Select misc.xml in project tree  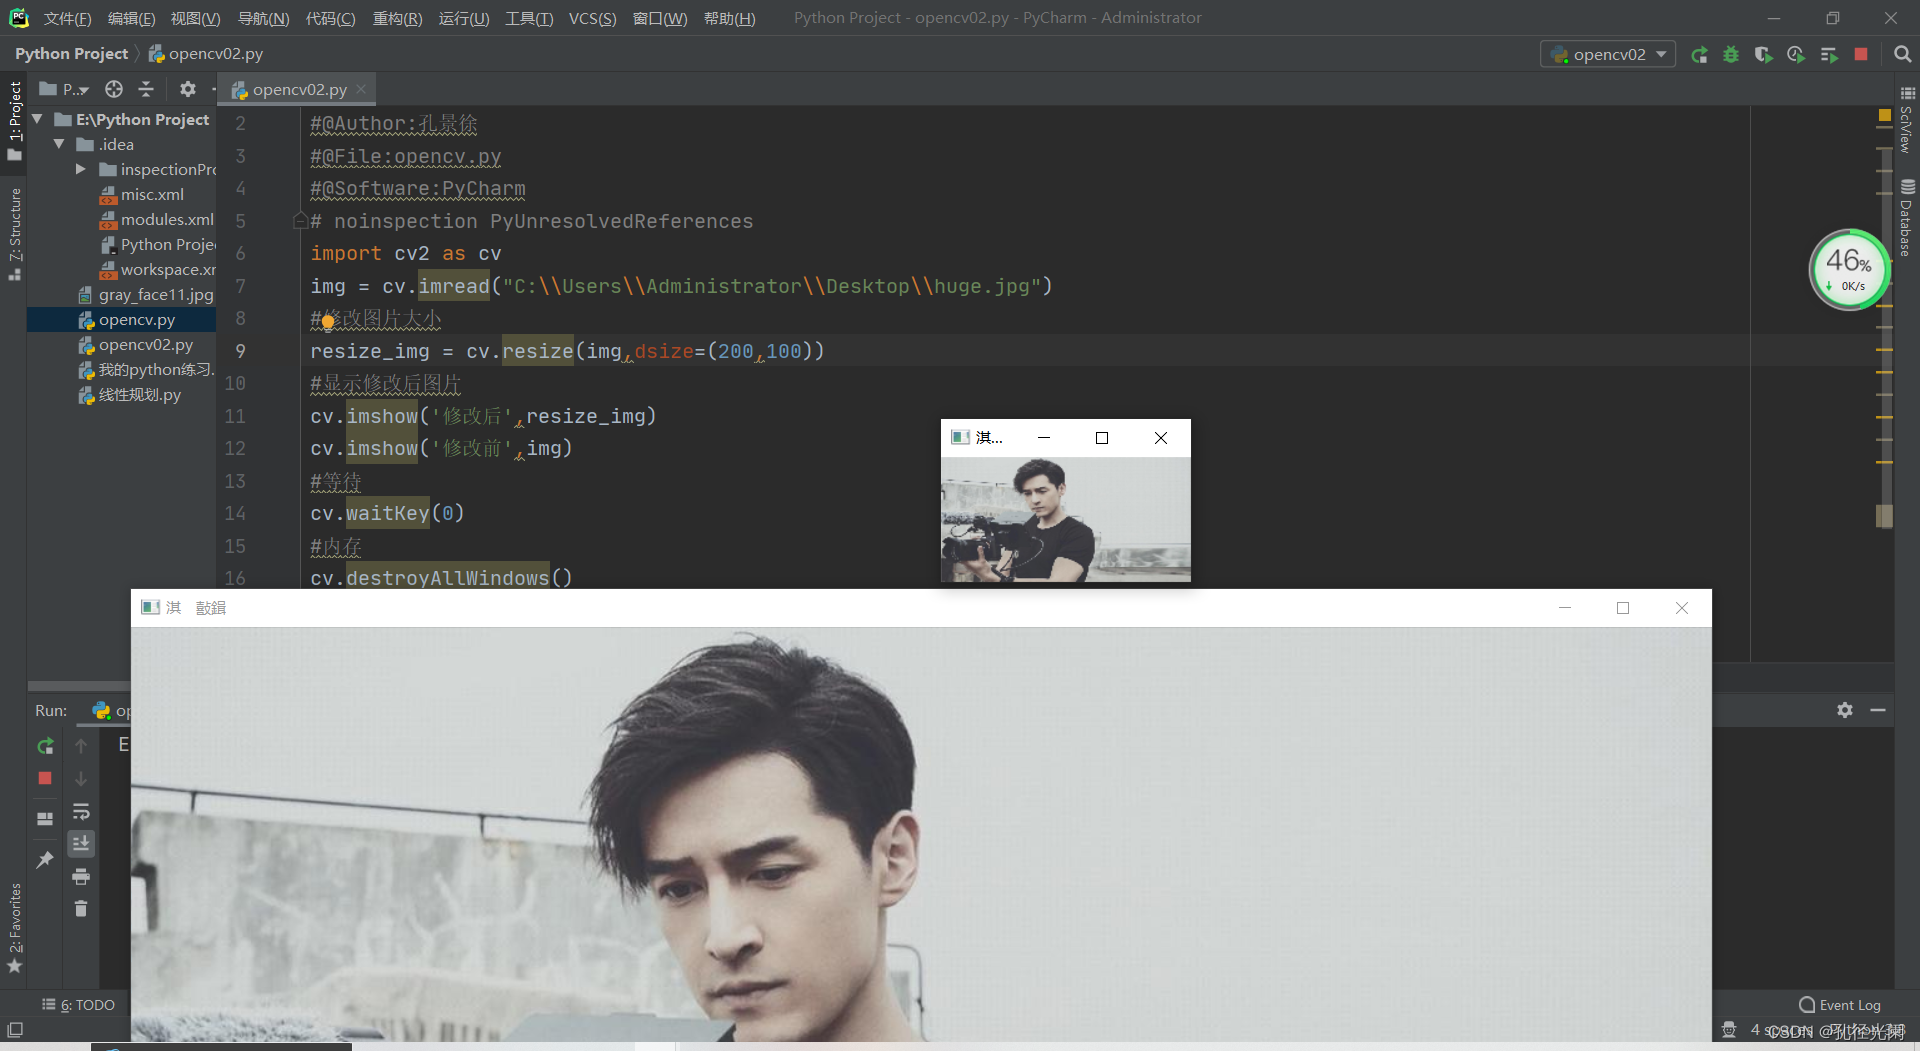point(142,194)
